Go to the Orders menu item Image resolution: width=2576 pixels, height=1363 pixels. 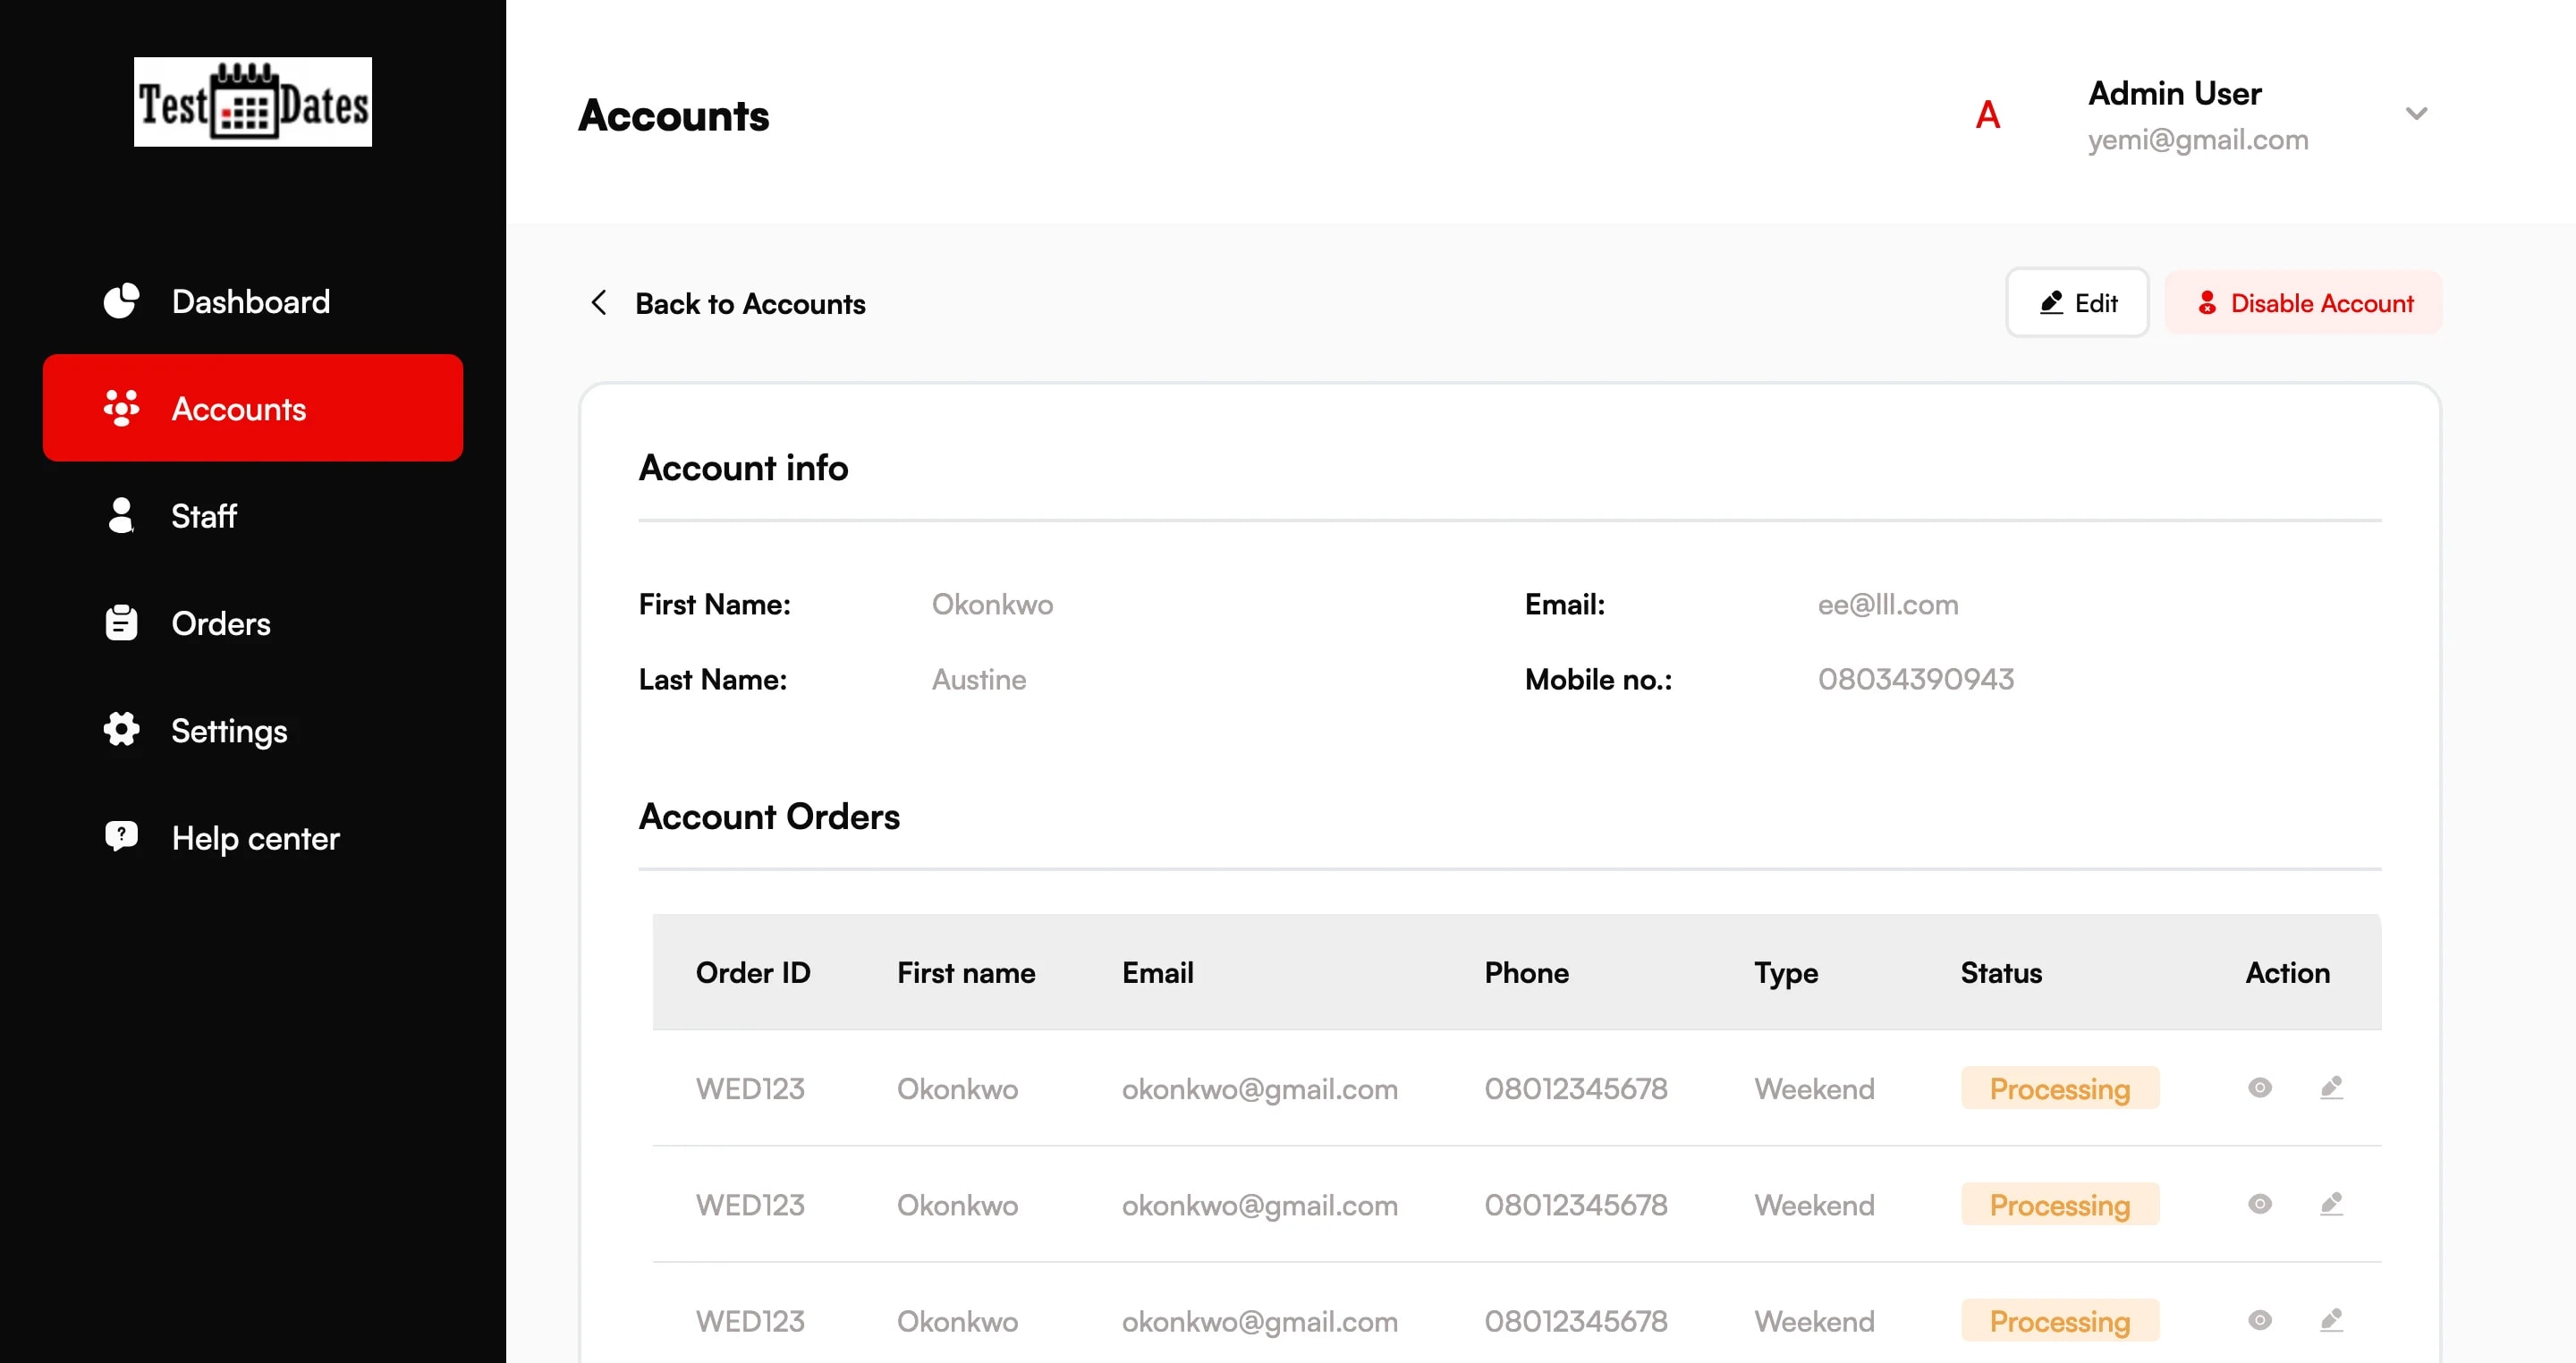point(220,623)
